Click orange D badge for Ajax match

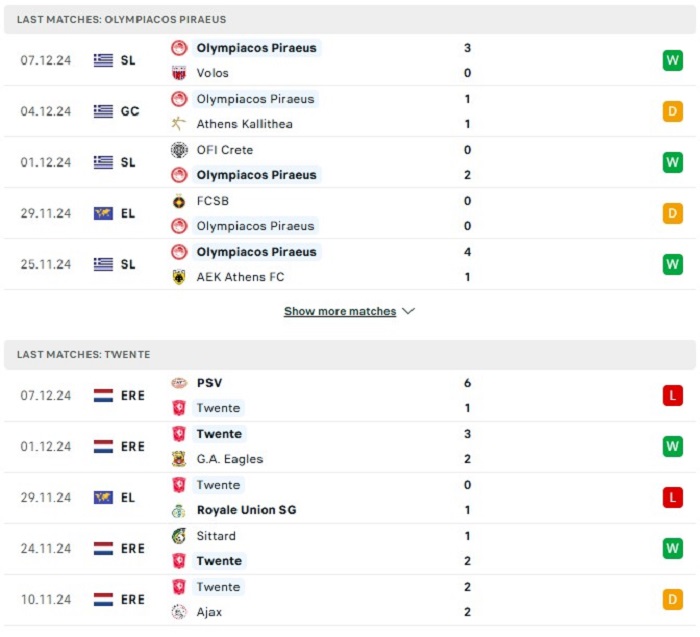tap(672, 600)
